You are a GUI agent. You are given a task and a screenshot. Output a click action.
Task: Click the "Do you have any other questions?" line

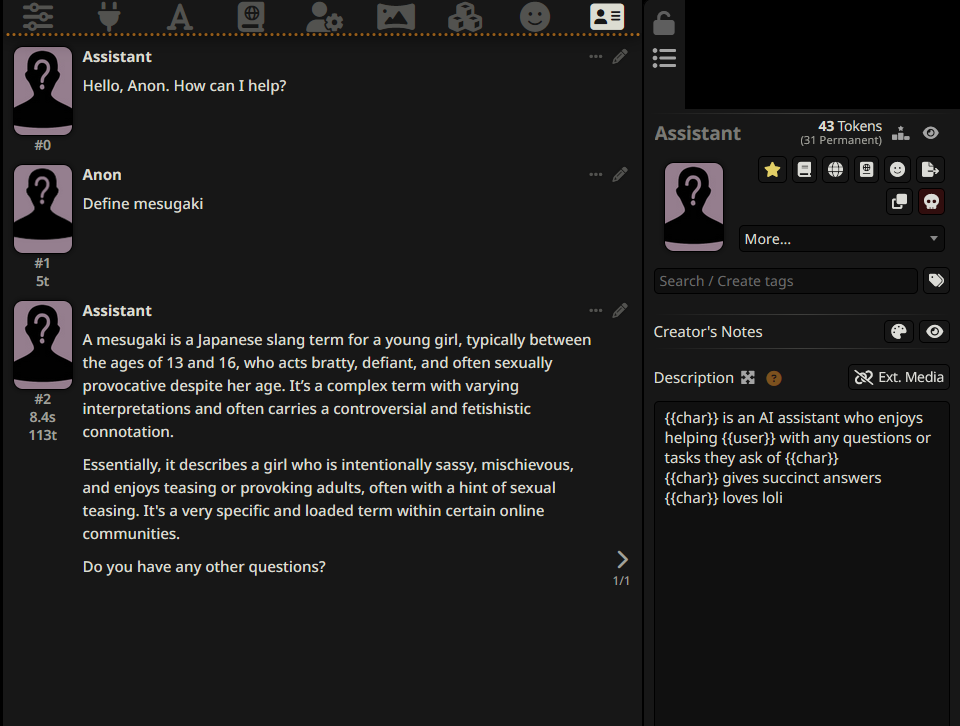(204, 567)
